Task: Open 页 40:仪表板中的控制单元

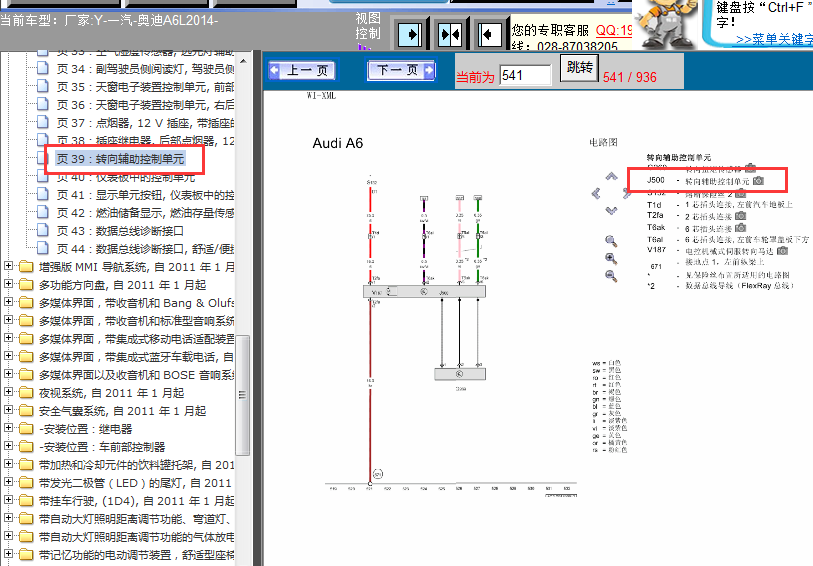Action: point(126,177)
